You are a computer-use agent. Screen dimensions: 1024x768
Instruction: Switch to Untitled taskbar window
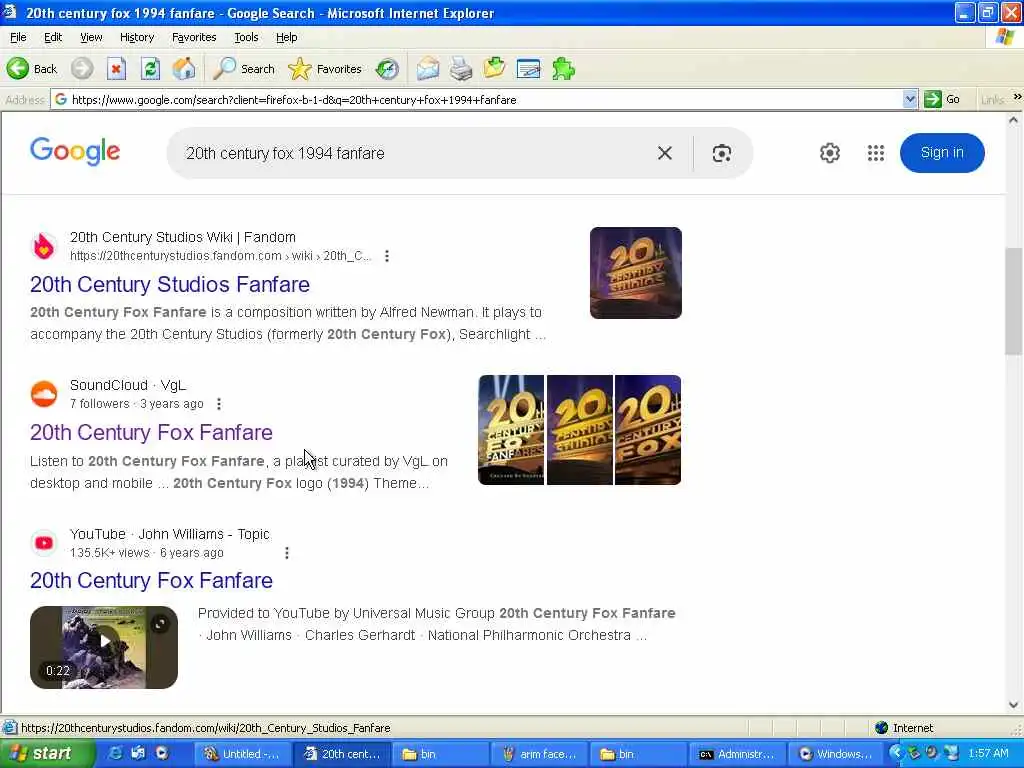(242, 754)
